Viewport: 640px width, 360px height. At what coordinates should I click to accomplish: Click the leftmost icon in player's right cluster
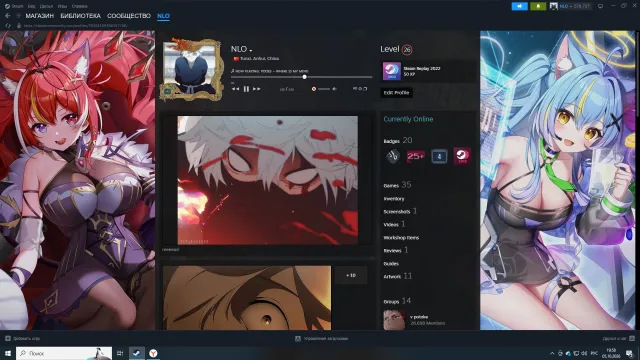tap(355, 89)
